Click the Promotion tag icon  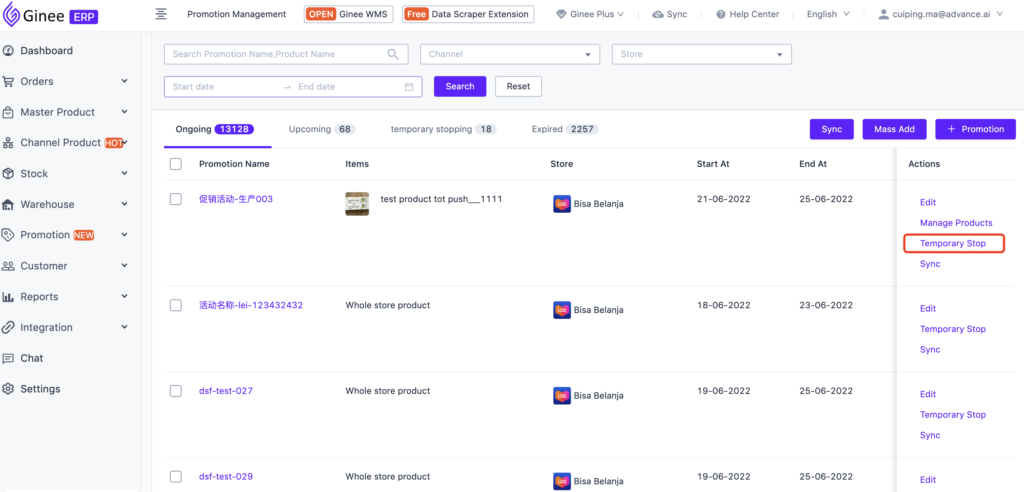pos(8,235)
